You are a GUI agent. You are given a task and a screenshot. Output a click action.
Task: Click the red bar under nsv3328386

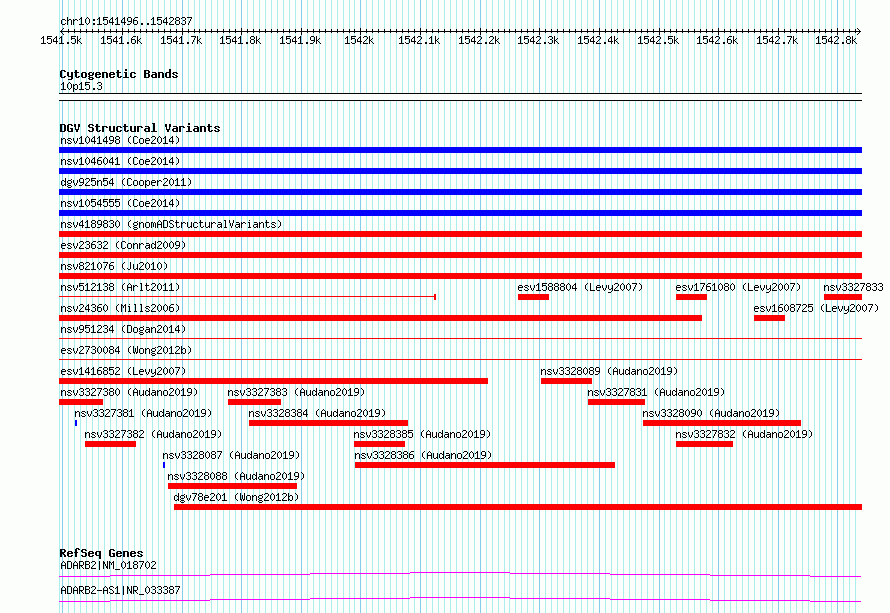click(485, 465)
